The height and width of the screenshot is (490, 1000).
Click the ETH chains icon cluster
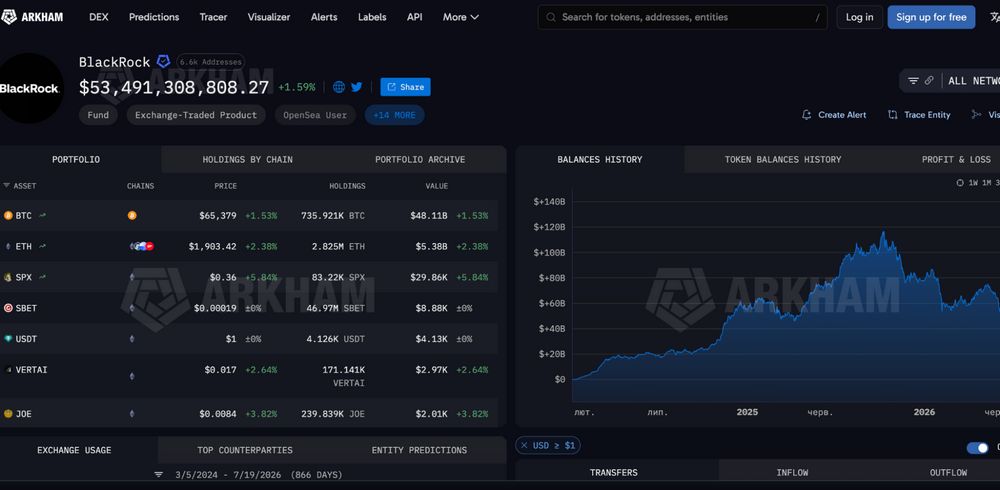coord(142,246)
